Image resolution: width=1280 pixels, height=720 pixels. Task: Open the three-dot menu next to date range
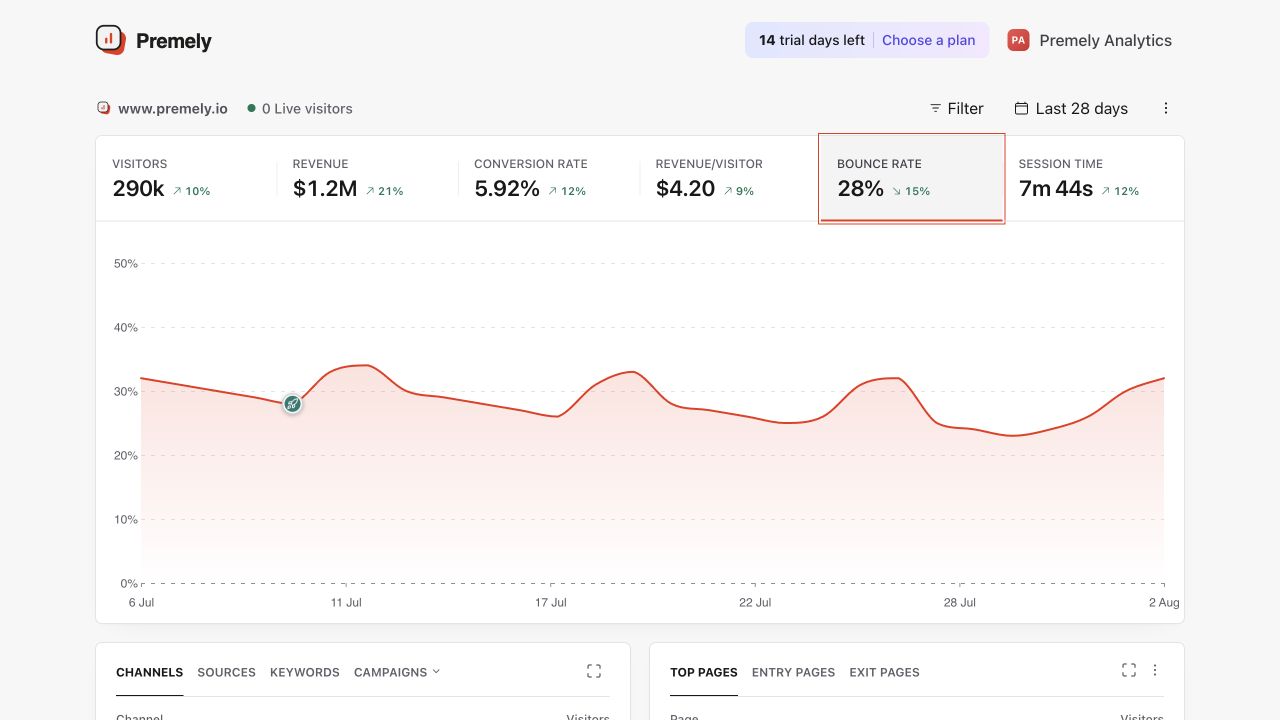coord(1166,108)
